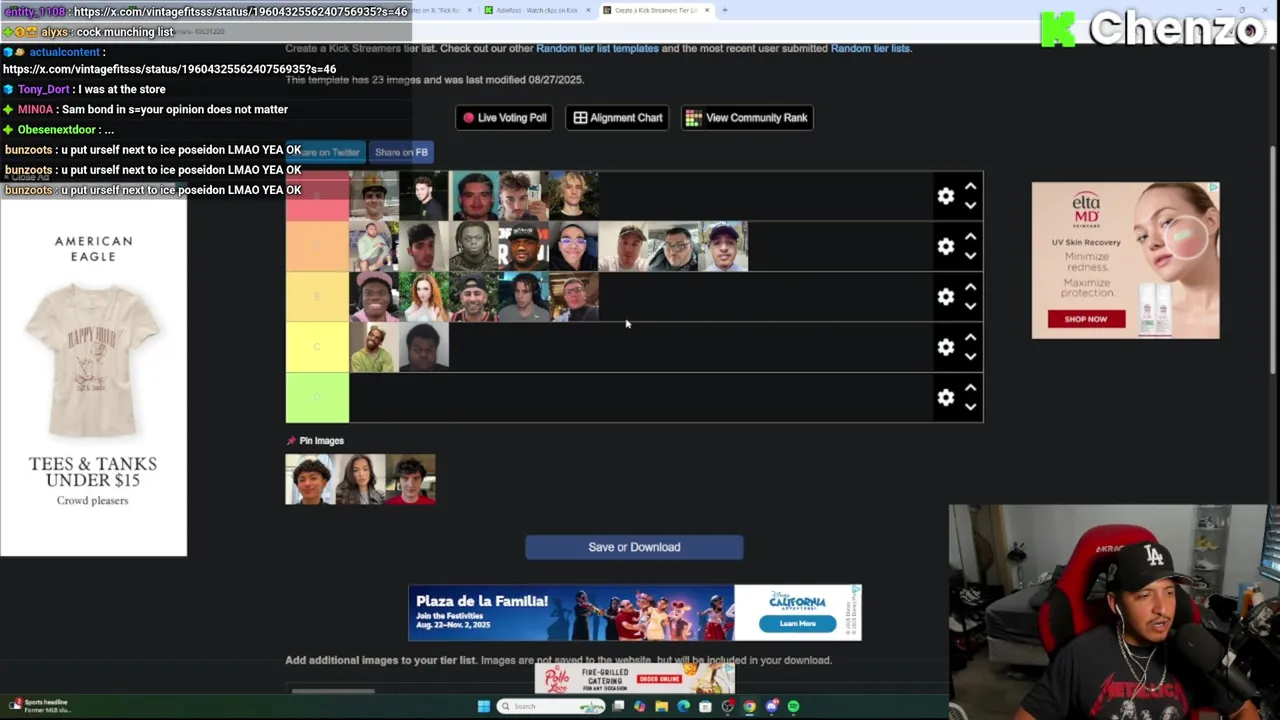The width and height of the screenshot is (1280, 720).
Task: Move the orange tier row up with its up arrow
Action: point(970,237)
